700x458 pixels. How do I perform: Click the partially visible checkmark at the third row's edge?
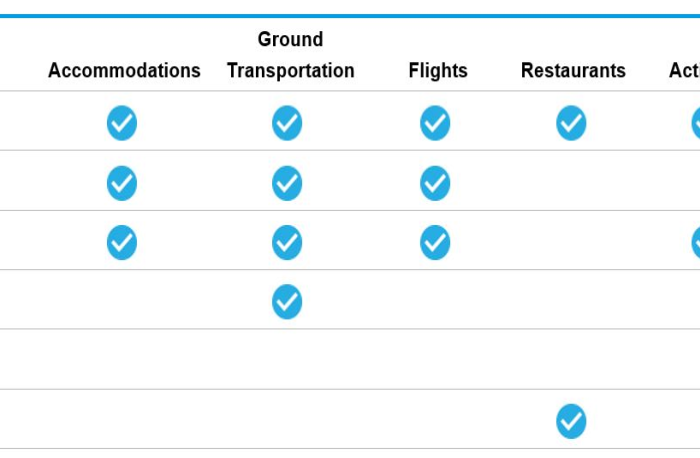pos(696,242)
